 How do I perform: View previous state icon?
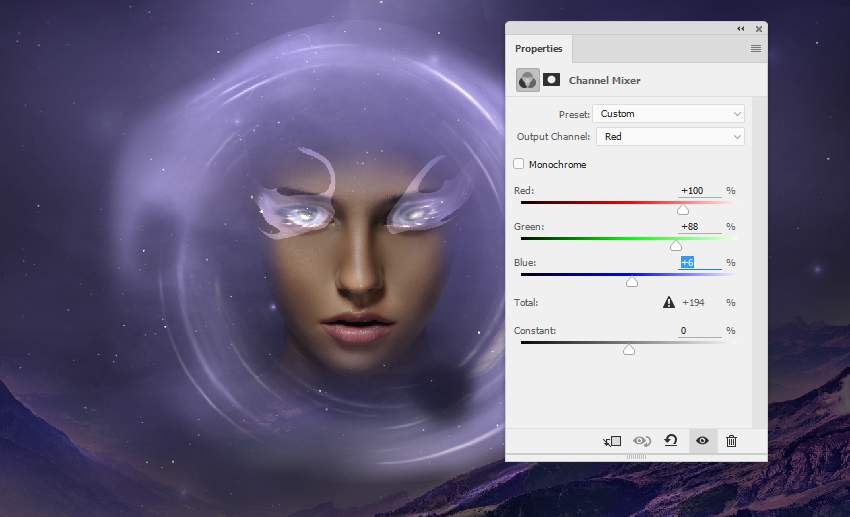click(x=642, y=441)
